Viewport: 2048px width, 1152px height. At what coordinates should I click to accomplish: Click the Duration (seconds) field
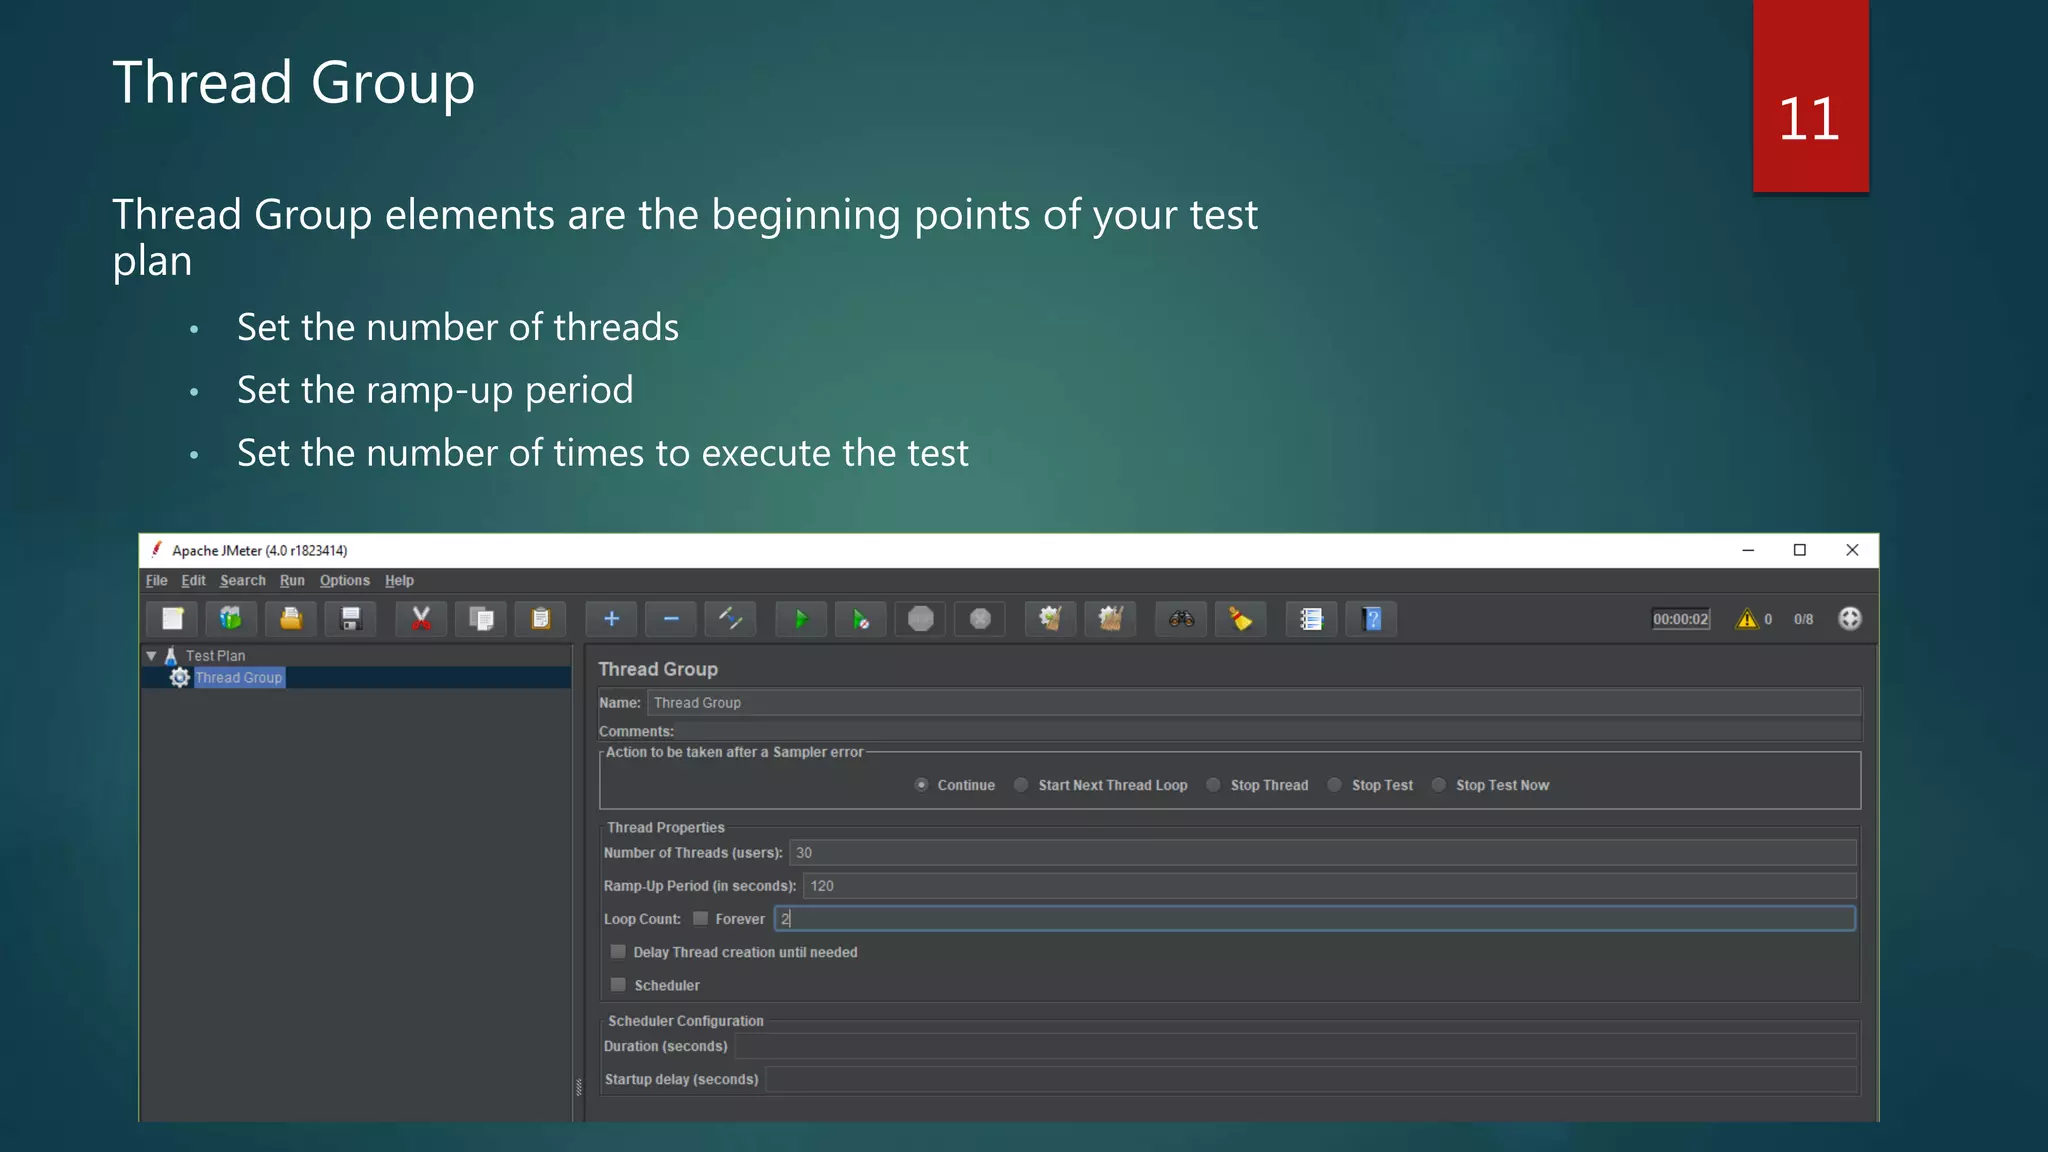(x=1295, y=1046)
